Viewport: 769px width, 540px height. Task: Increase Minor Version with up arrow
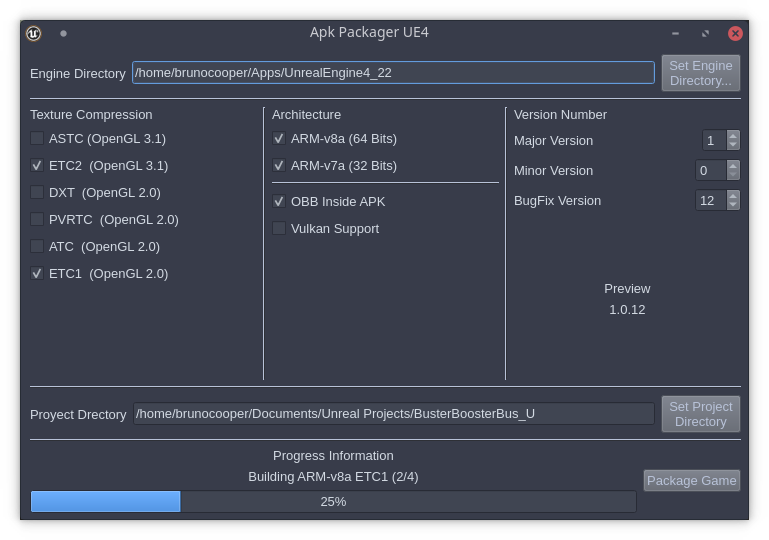[733, 165]
